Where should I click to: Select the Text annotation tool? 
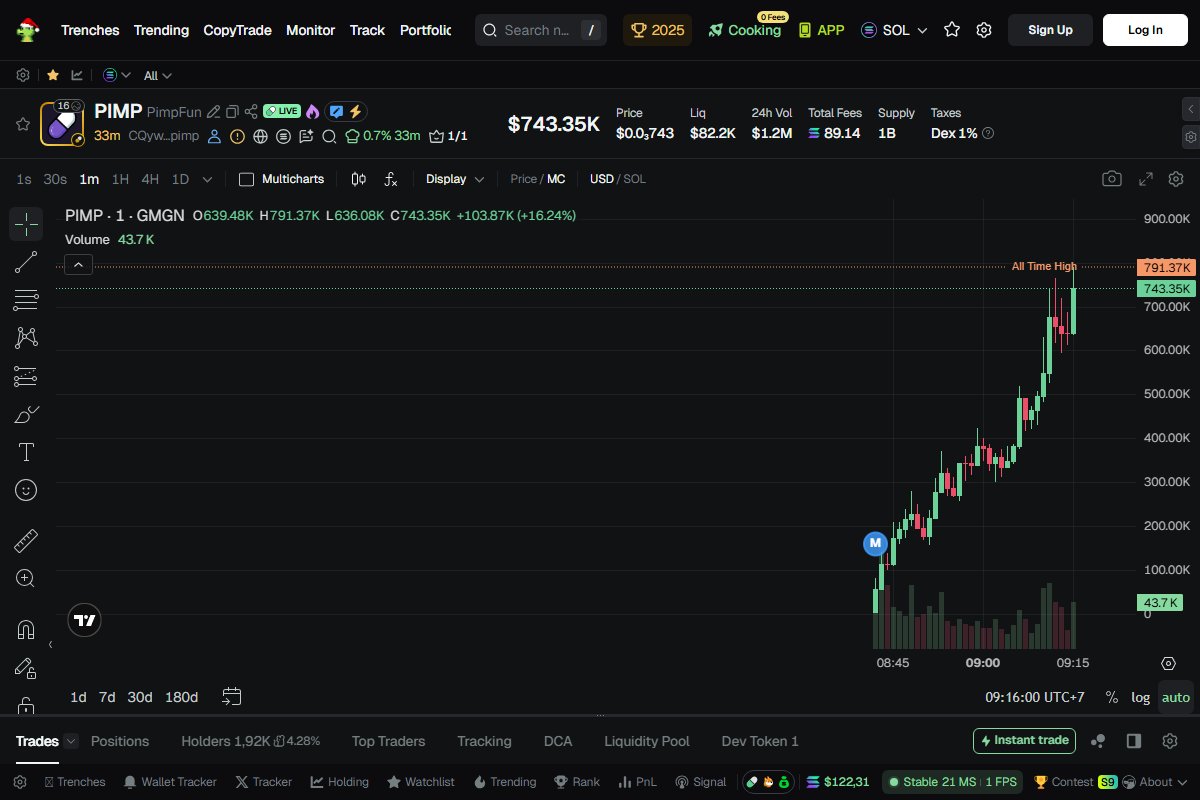point(26,452)
